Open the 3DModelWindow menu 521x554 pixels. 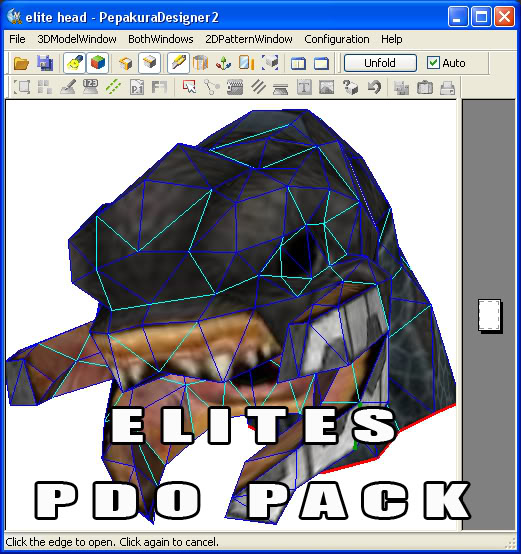point(77,39)
